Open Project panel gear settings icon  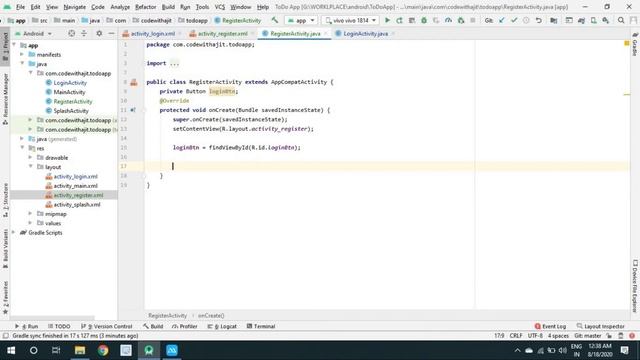tap(99, 33)
